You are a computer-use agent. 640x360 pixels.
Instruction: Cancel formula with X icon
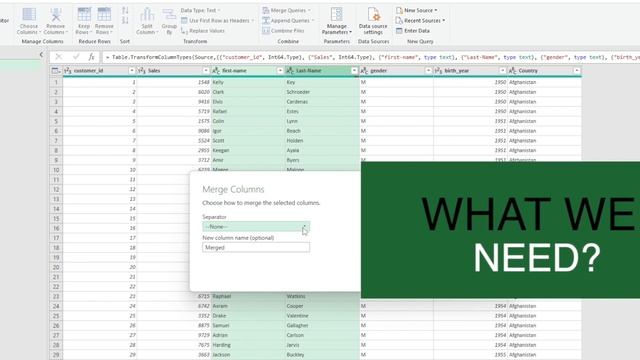[59, 57]
